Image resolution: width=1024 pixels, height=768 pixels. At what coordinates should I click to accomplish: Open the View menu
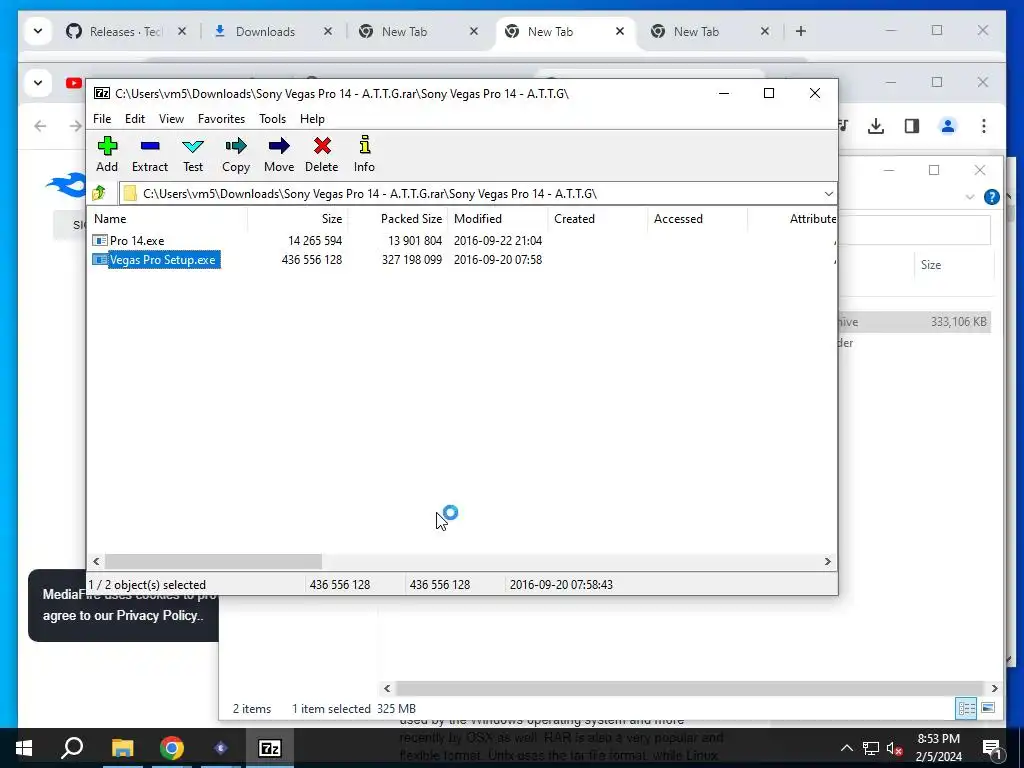[x=171, y=119]
